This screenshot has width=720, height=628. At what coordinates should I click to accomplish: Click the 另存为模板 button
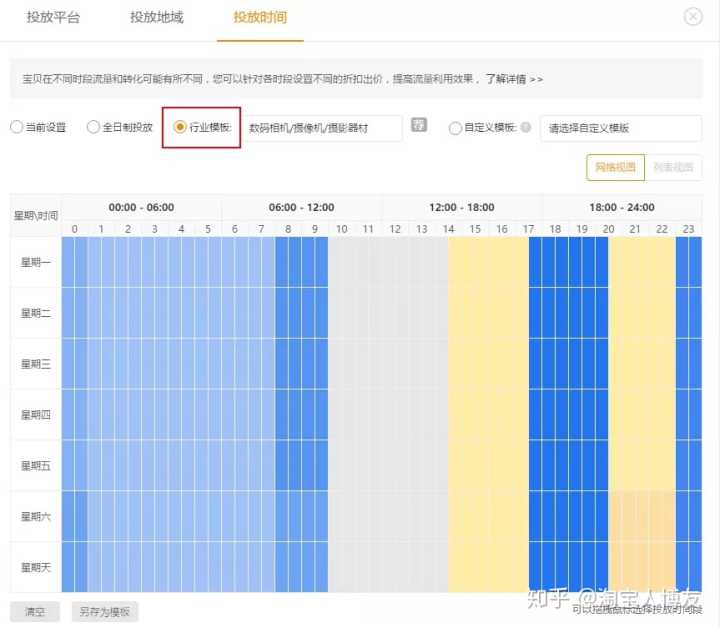click(x=104, y=612)
